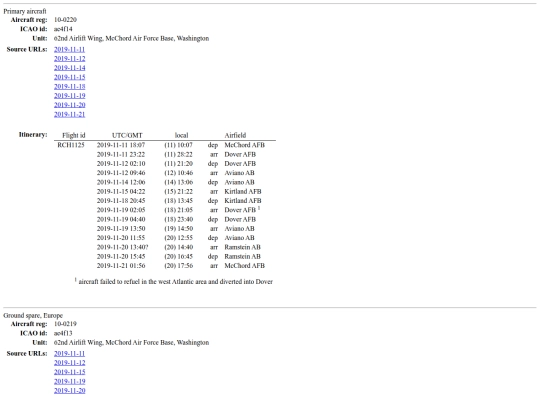Open the 2019-11-19 source link under Ground spare
Screen dimensions: 540x405
(69, 381)
